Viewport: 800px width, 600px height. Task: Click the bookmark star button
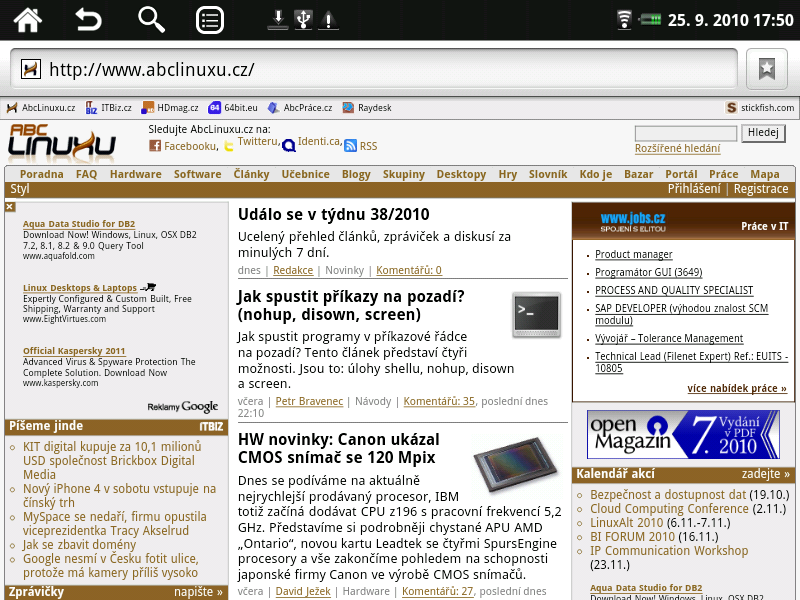[x=766, y=69]
